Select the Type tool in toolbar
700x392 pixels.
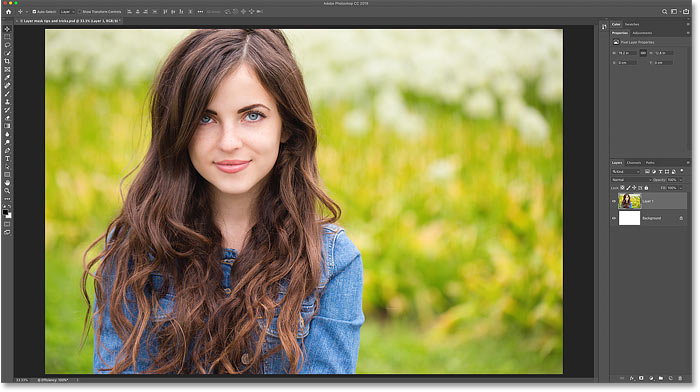tap(7, 158)
